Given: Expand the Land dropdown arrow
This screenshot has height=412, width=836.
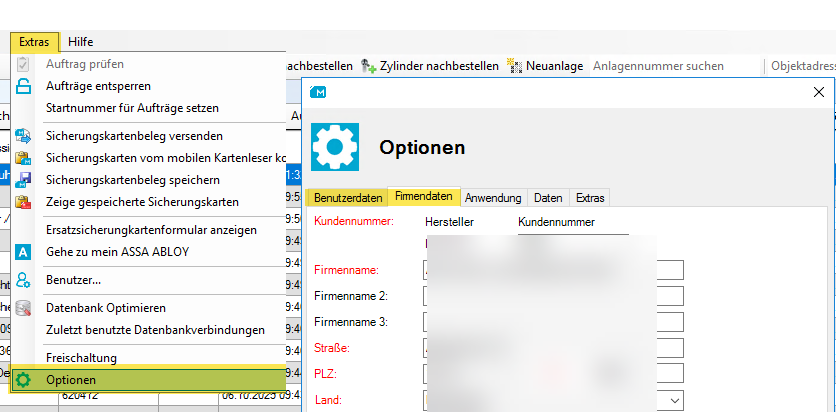Looking at the screenshot, I should [675, 400].
